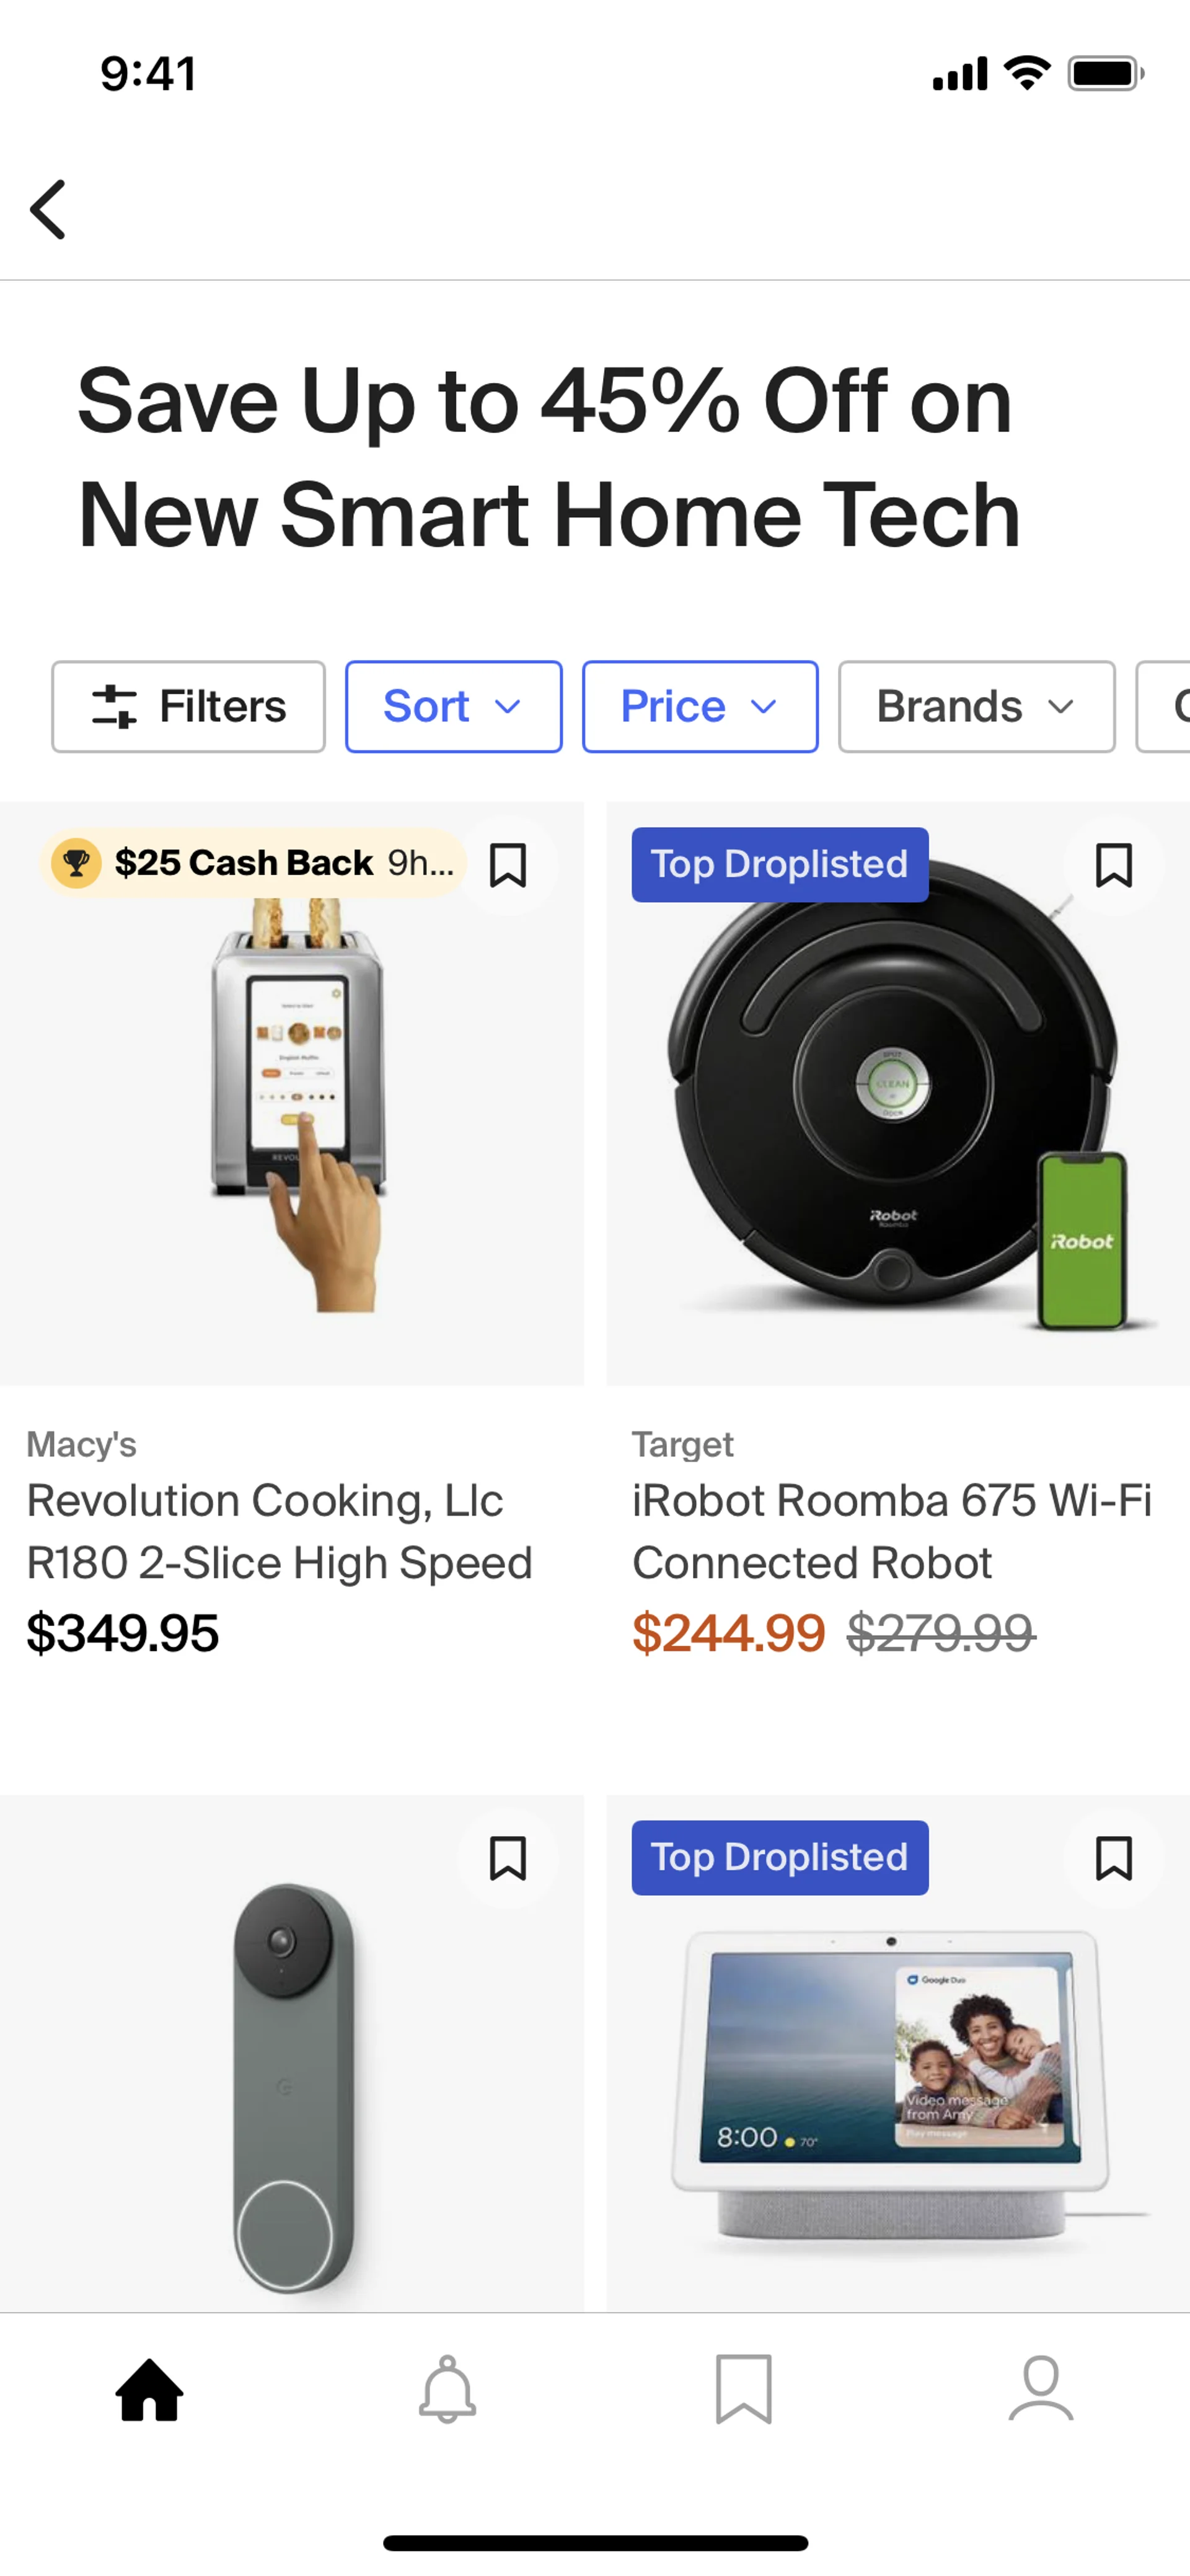This screenshot has width=1190, height=2576.
Task: Bookmark the iRobot Roomba 675
Action: 1113,865
